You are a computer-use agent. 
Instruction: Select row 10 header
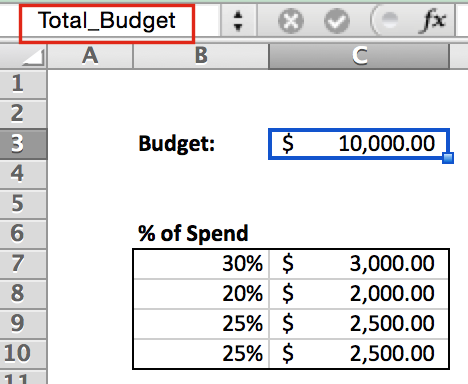point(23,354)
